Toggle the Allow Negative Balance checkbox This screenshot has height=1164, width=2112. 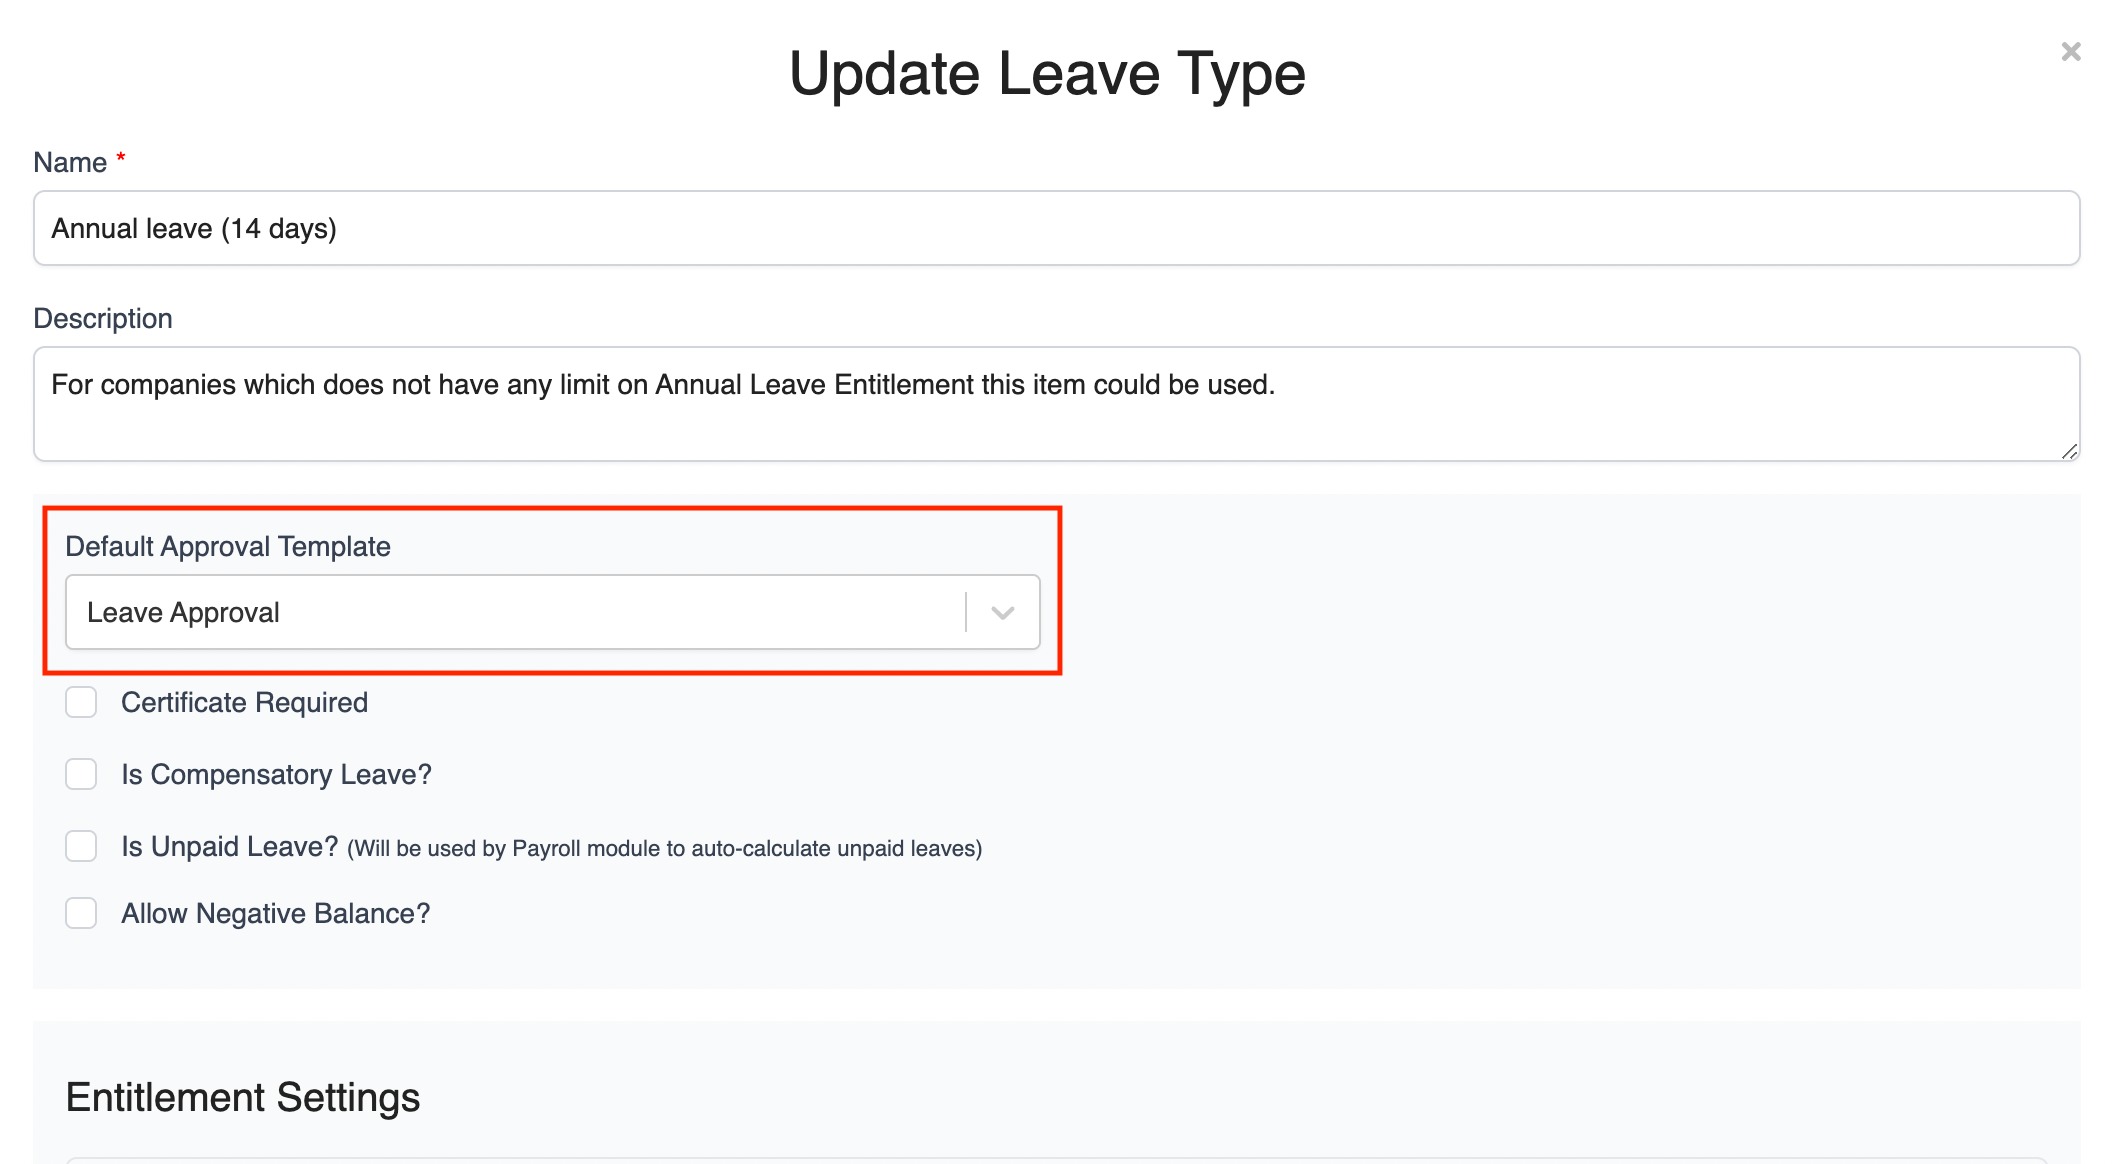pos(81,913)
